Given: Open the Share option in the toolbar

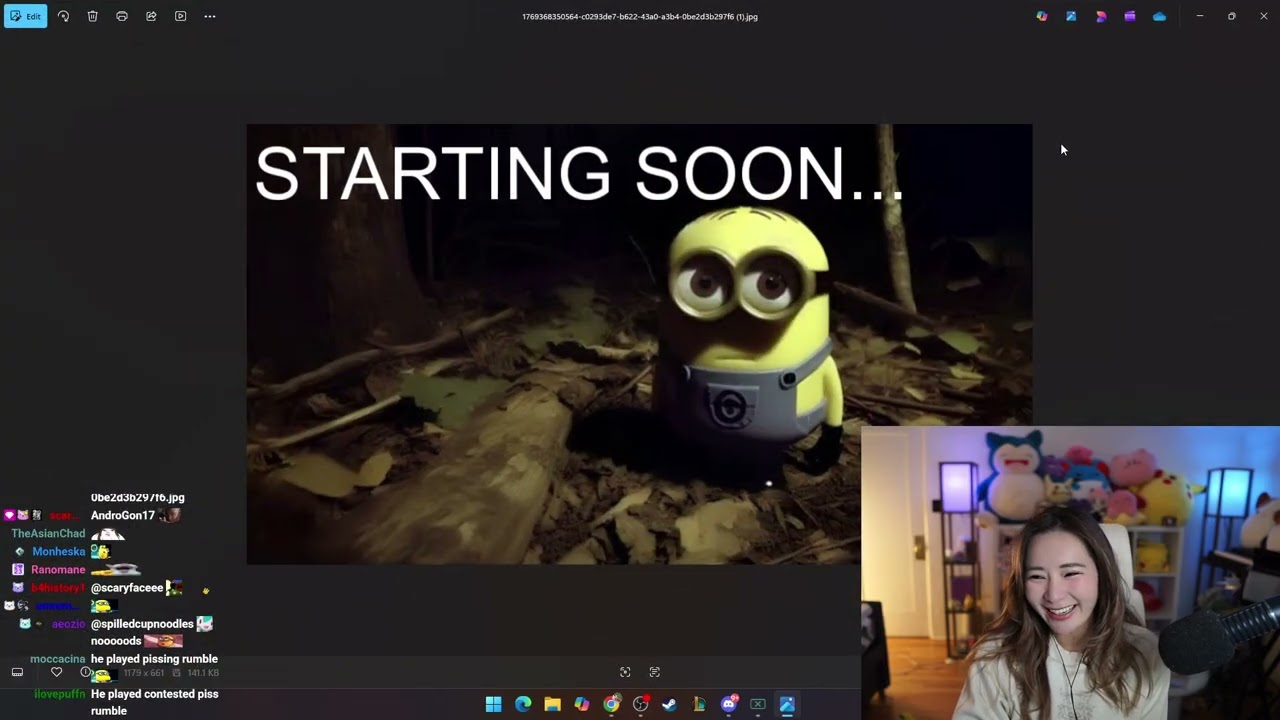Looking at the screenshot, I should point(151,16).
